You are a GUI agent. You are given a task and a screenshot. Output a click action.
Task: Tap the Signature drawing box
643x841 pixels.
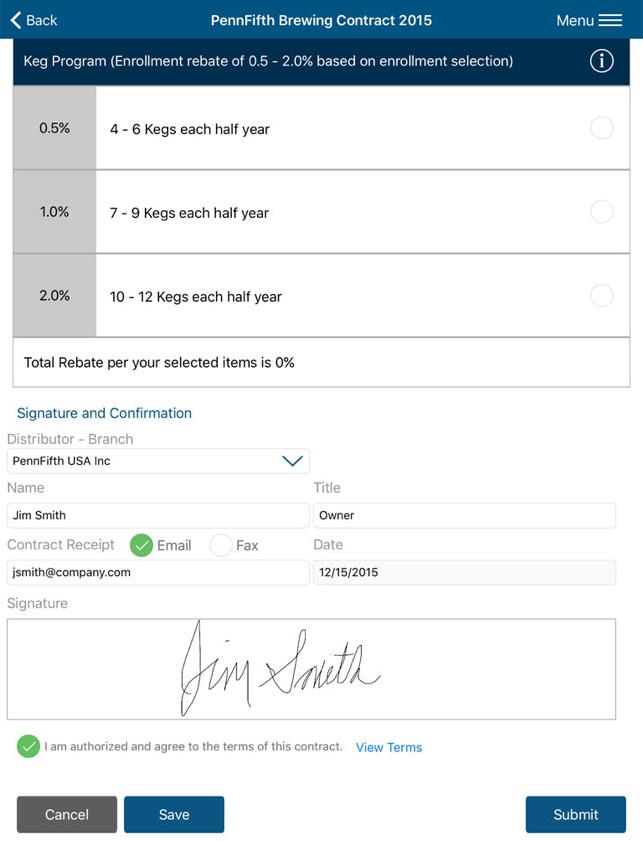311,669
